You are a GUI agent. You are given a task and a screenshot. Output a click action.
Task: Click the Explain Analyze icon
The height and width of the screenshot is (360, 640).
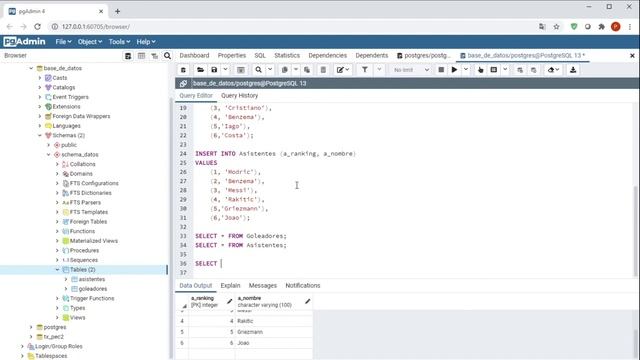click(493, 70)
